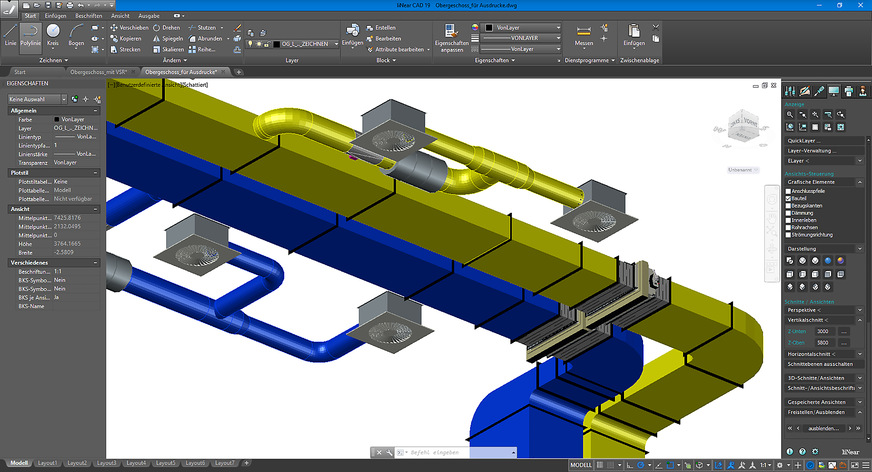Enable the Bezugskanten checkbox
872x472 pixels.
pos(788,206)
